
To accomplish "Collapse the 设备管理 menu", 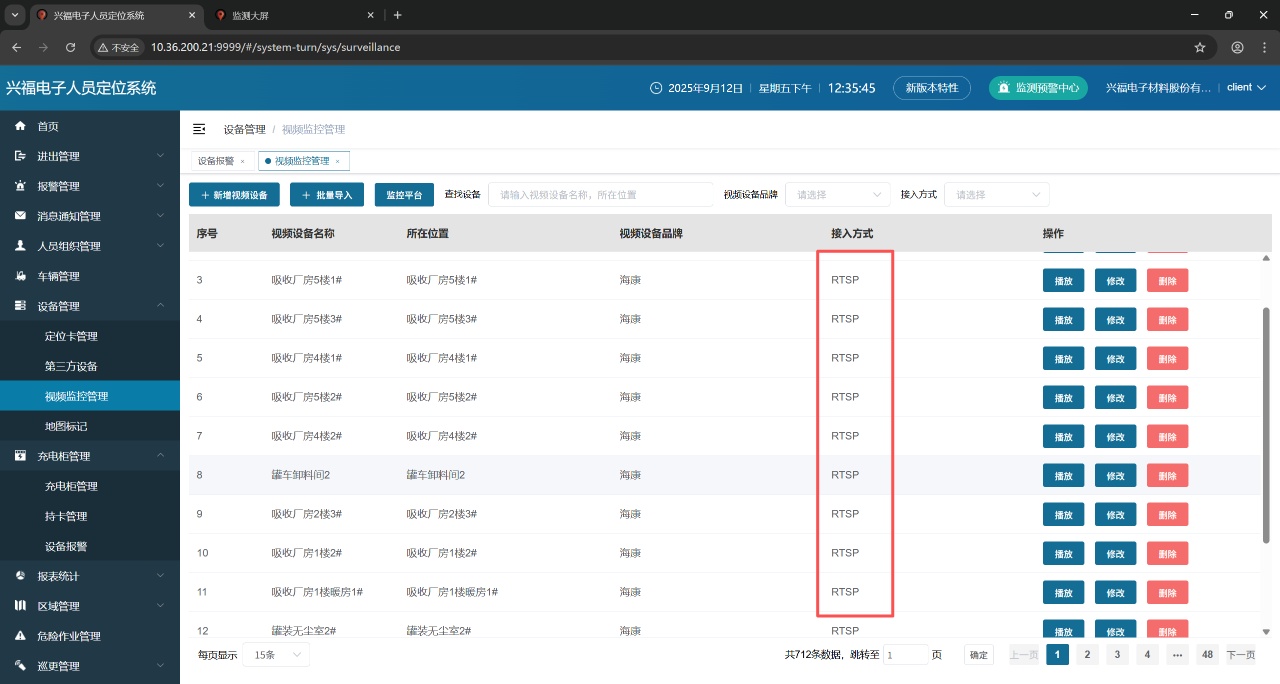I will point(160,306).
